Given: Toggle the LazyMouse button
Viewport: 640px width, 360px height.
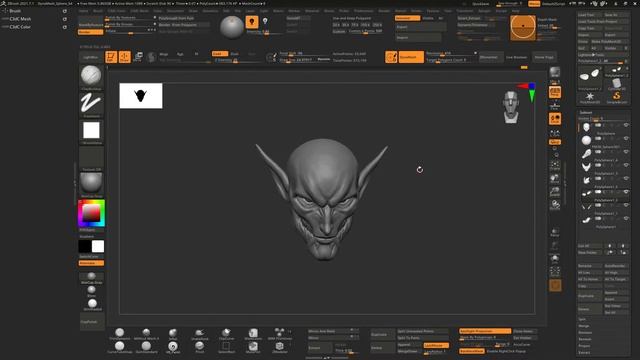Looking at the screenshot, I should tap(436, 345).
